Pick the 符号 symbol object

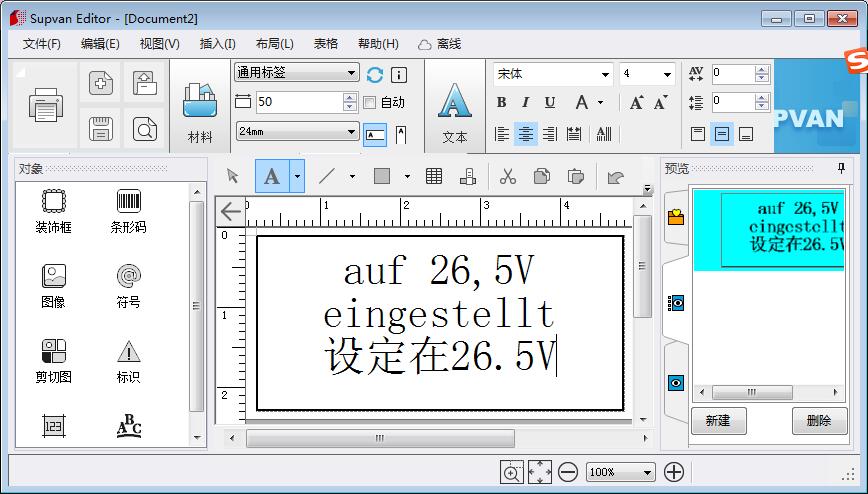(x=128, y=283)
